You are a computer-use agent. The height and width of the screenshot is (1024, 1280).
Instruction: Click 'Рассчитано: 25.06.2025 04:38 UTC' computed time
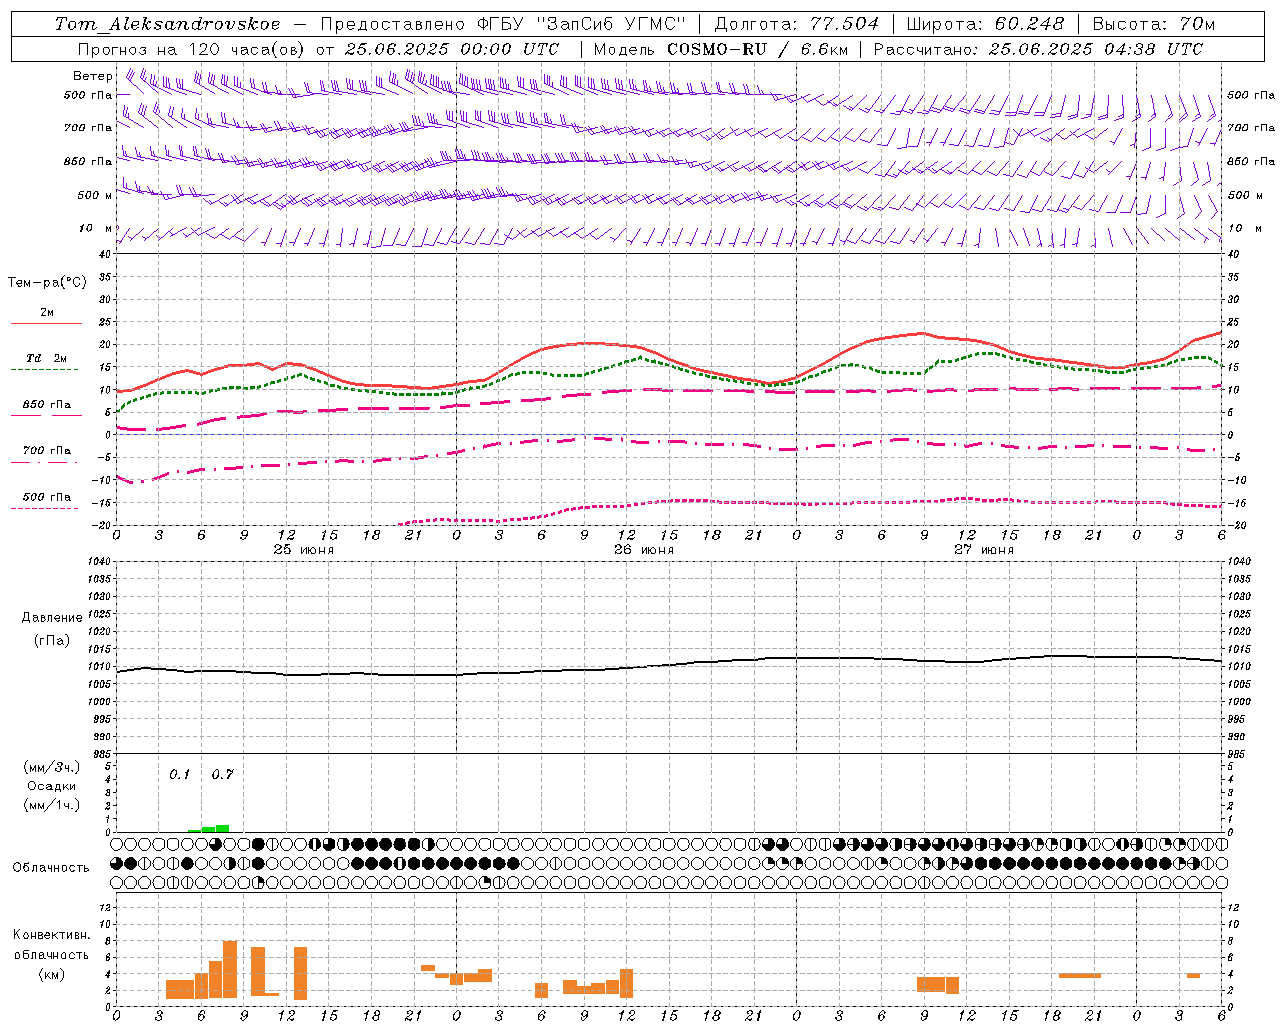click(x=1038, y=49)
